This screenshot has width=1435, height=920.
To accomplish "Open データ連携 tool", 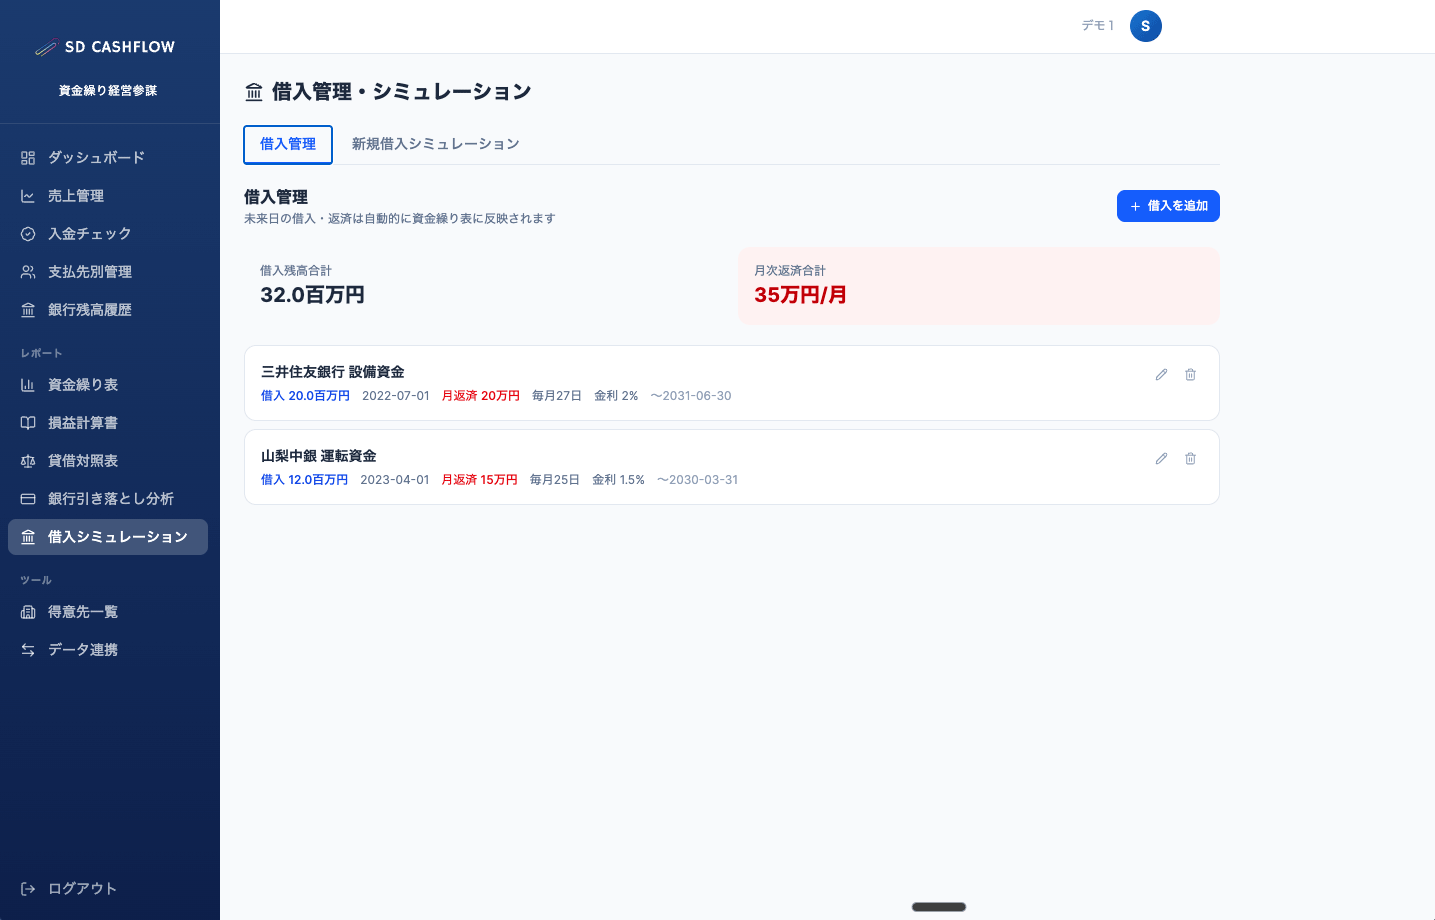I will point(108,650).
